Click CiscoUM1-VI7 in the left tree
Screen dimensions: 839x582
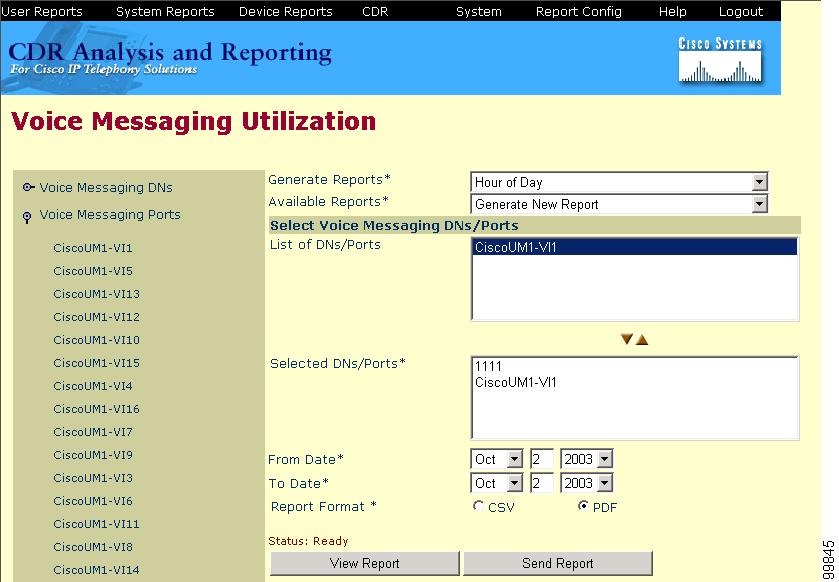93,432
